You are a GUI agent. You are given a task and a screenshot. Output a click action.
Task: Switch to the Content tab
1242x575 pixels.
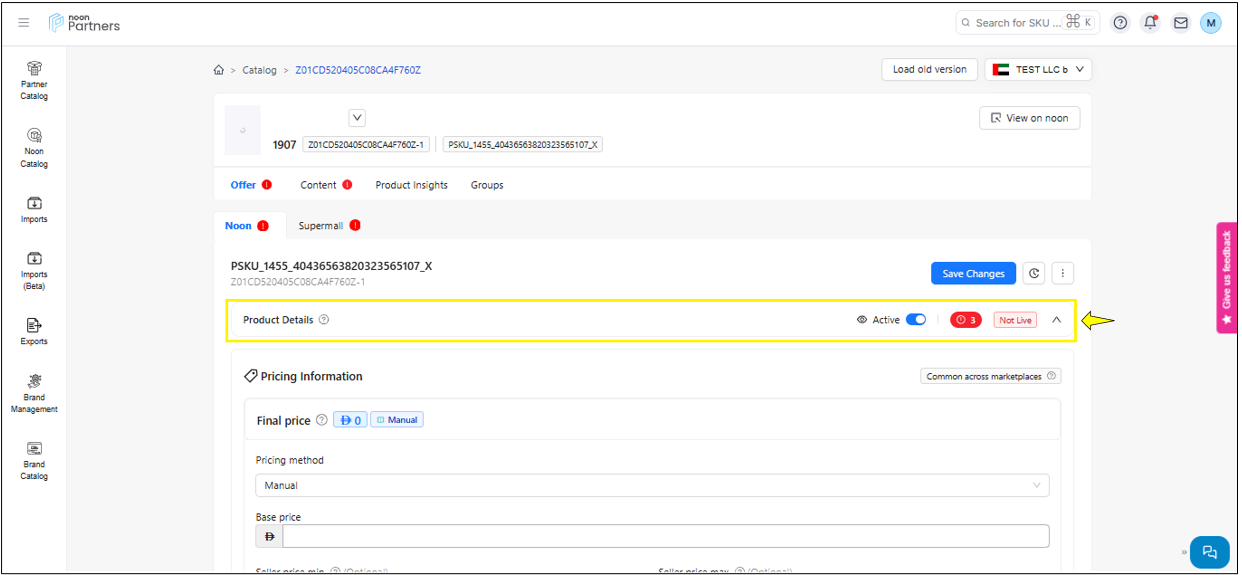(318, 185)
